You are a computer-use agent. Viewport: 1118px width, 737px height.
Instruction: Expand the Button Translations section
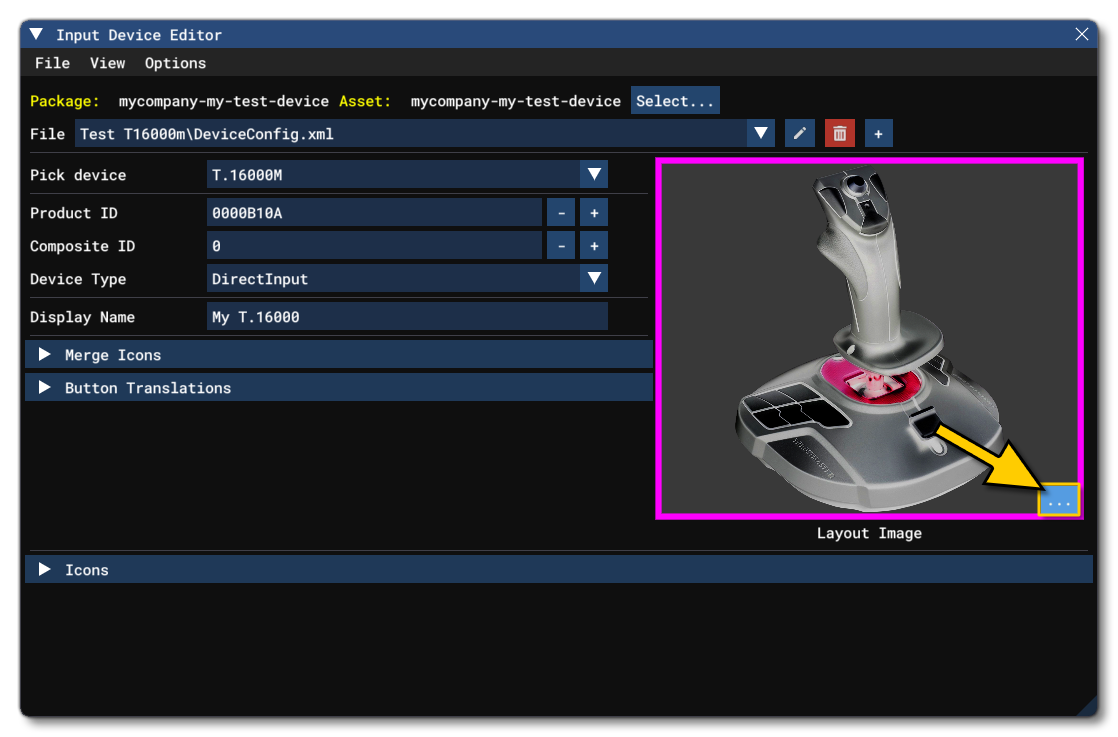tap(339, 388)
